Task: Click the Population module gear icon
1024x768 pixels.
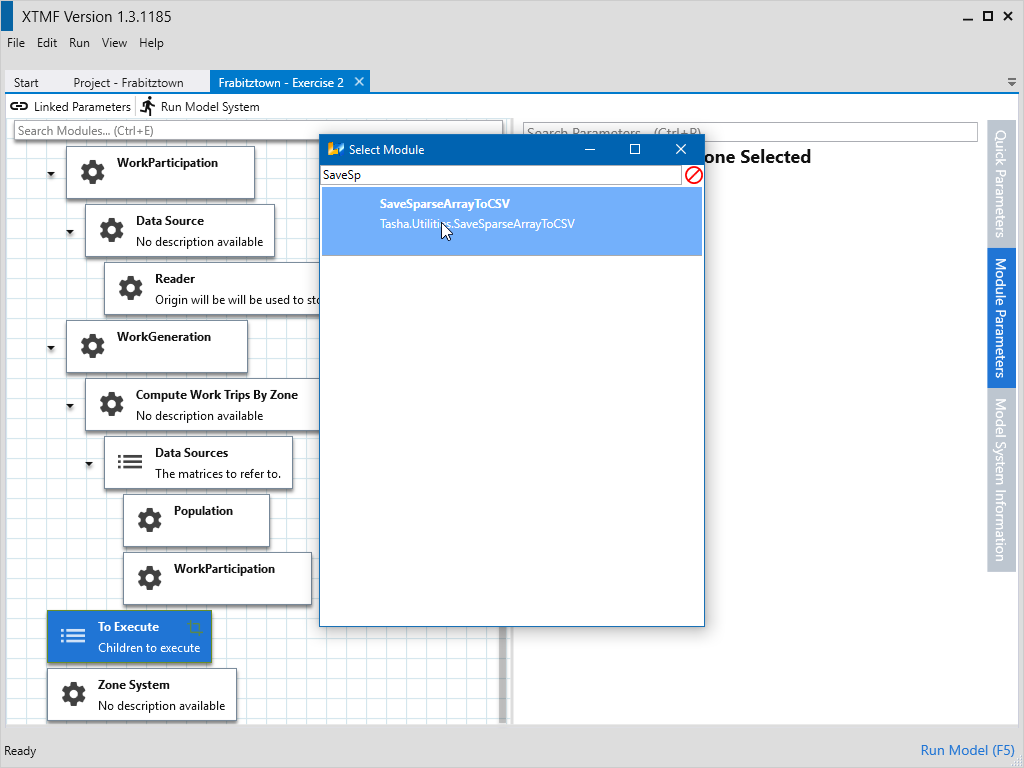Action: [x=149, y=520]
